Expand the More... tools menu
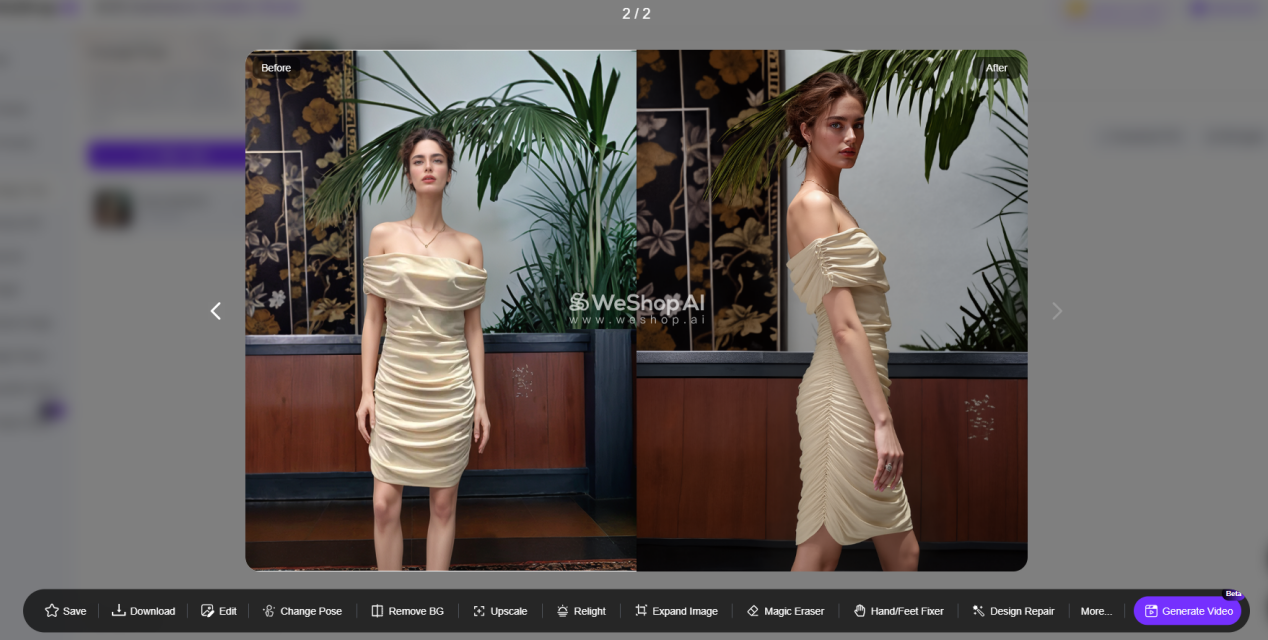Viewport: 1268px width, 640px height. pos(1096,611)
